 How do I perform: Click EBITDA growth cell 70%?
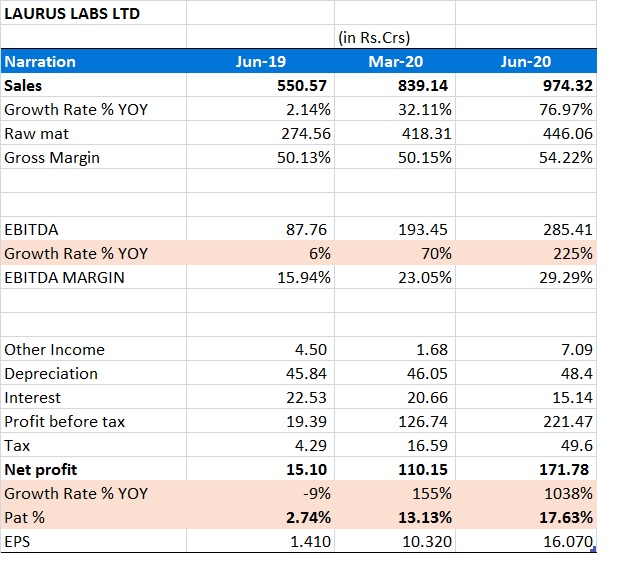(x=395, y=253)
